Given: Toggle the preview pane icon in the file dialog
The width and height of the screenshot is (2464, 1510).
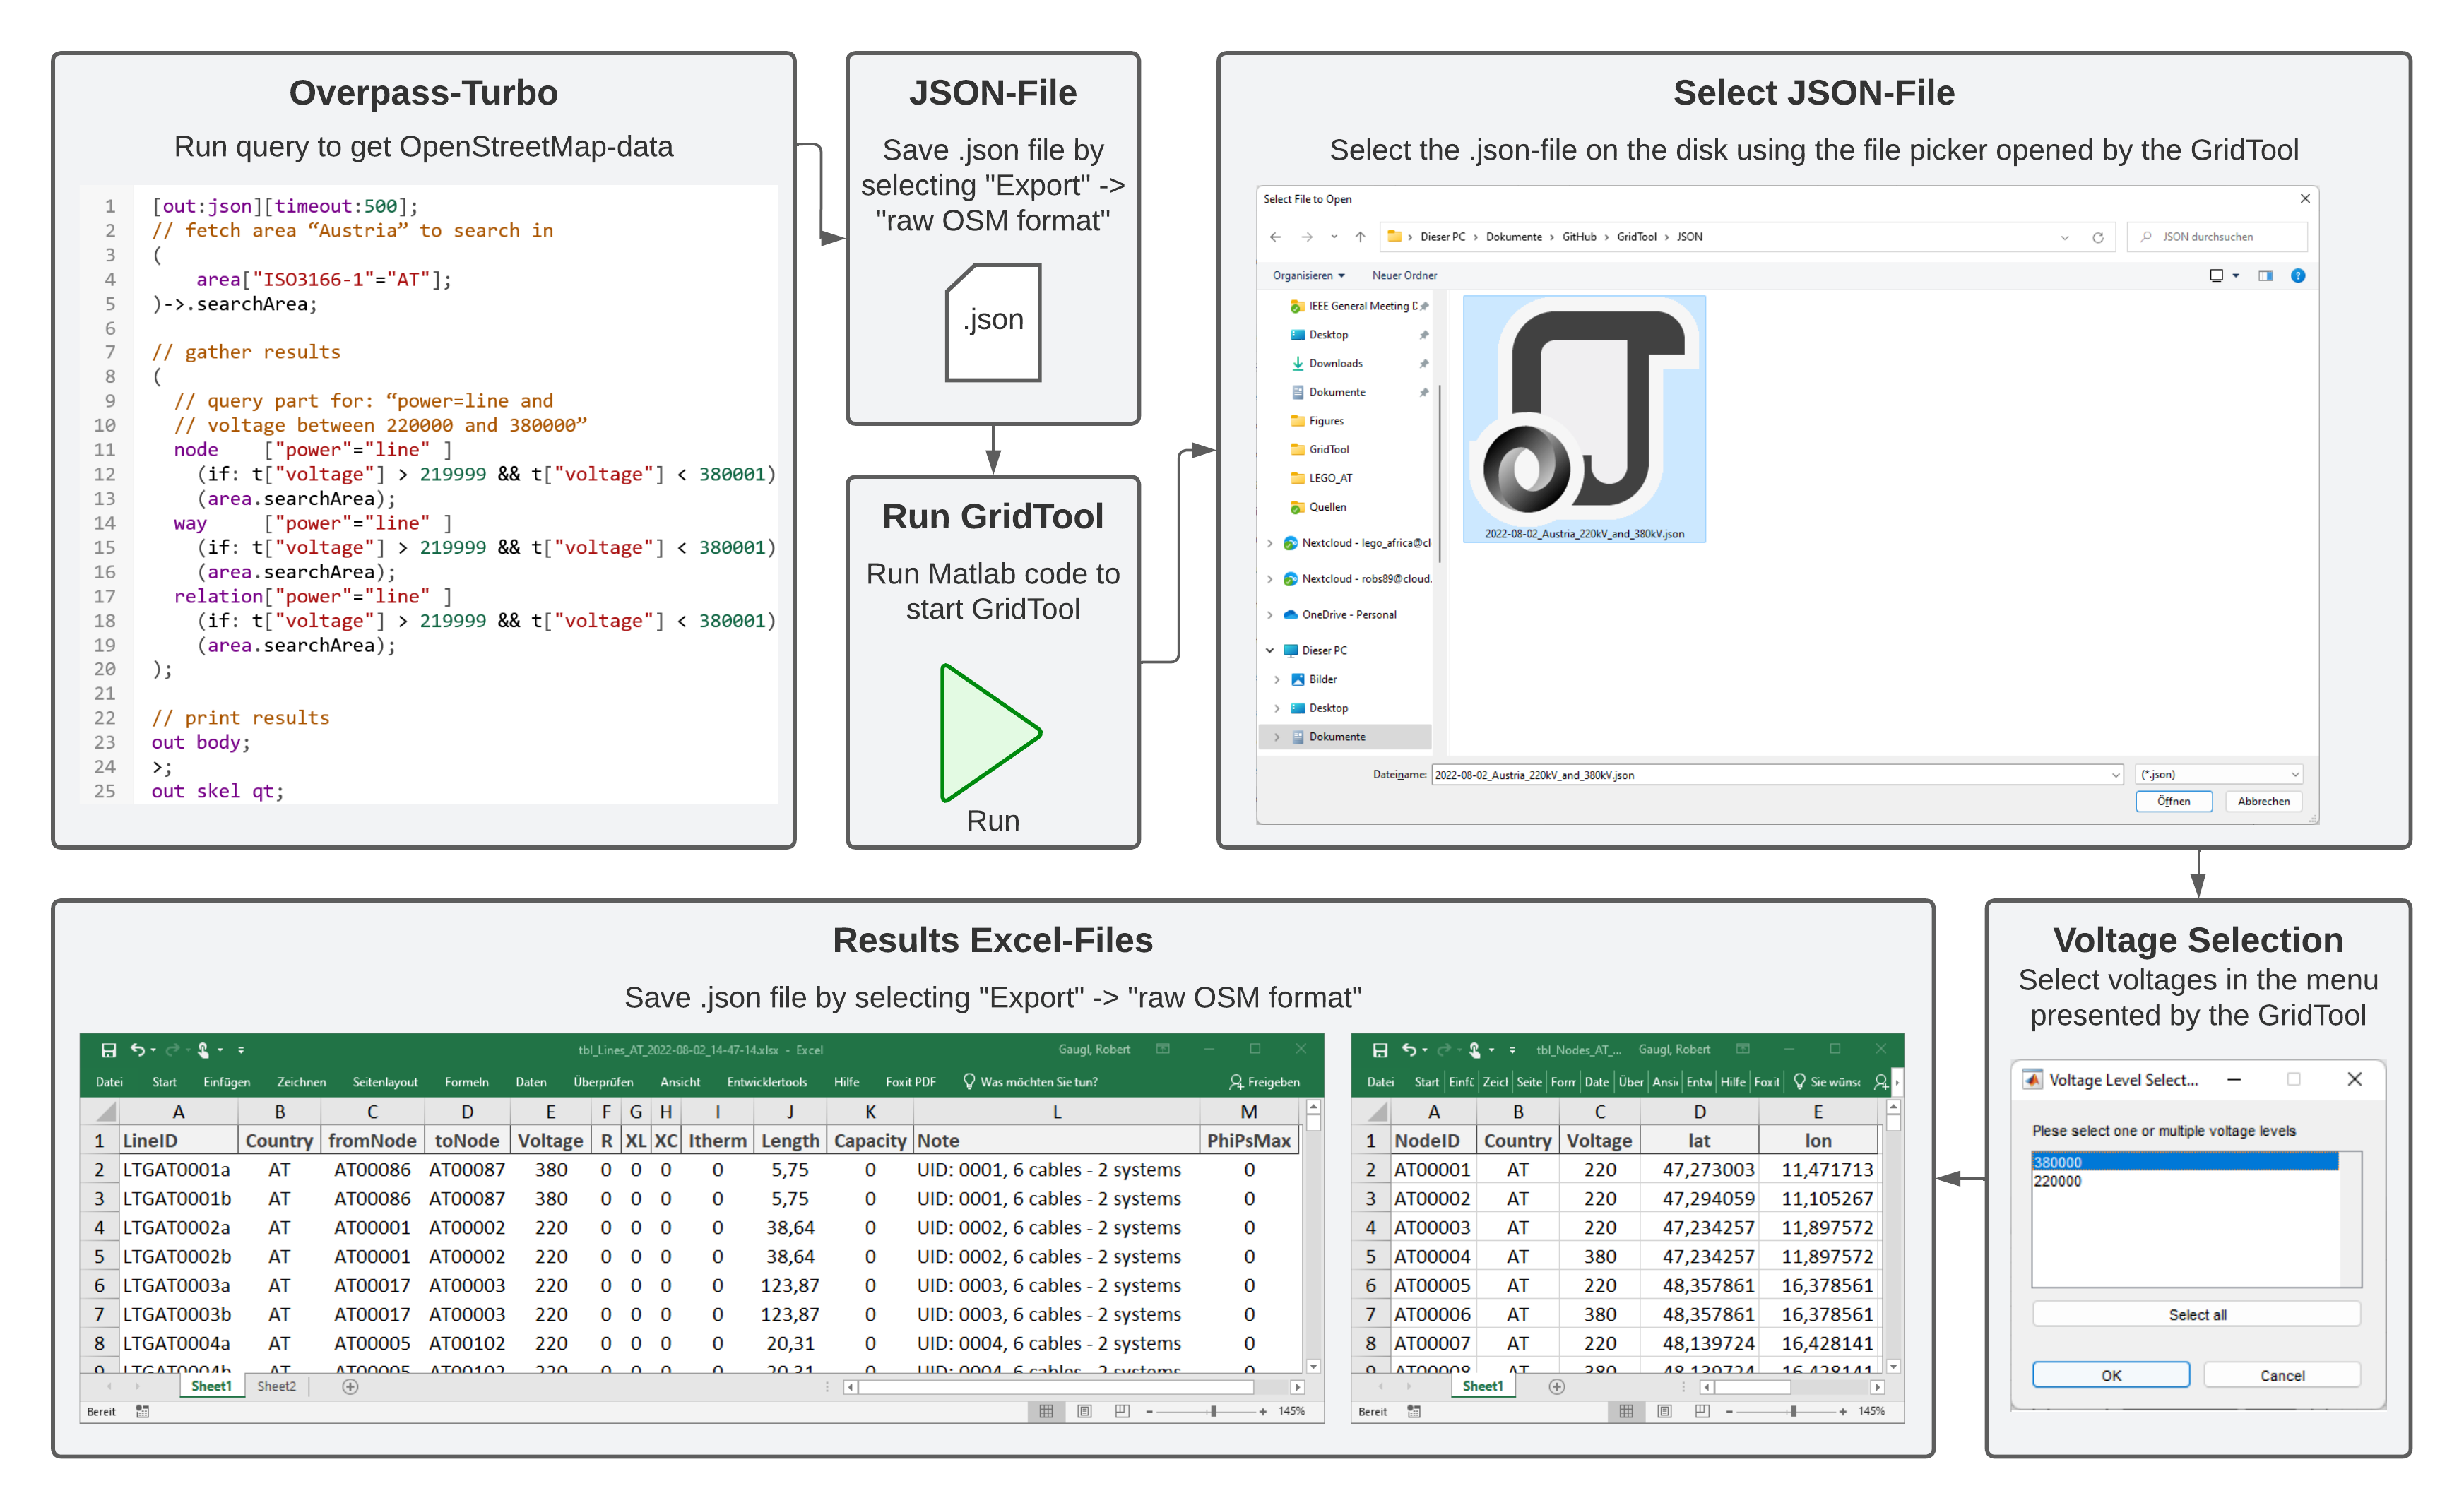Looking at the screenshot, I should (2265, 276).
